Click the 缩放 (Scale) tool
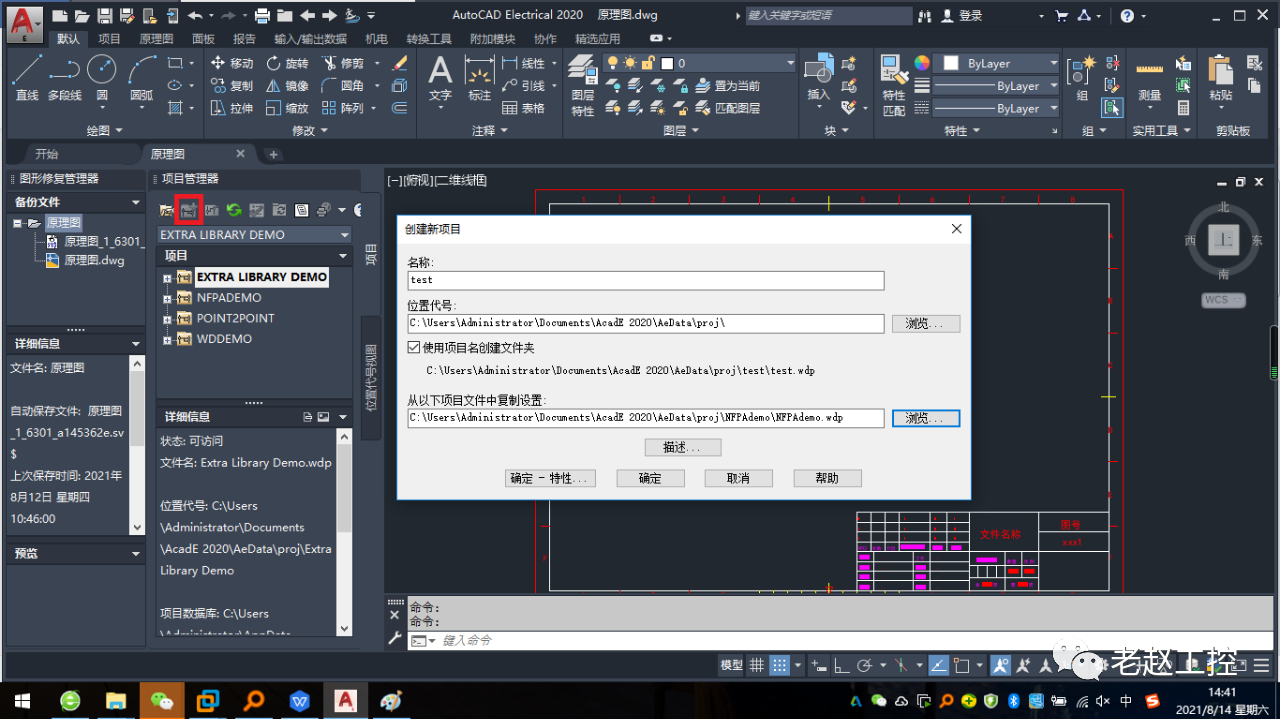1280x719 pixels. pos(287,108)
